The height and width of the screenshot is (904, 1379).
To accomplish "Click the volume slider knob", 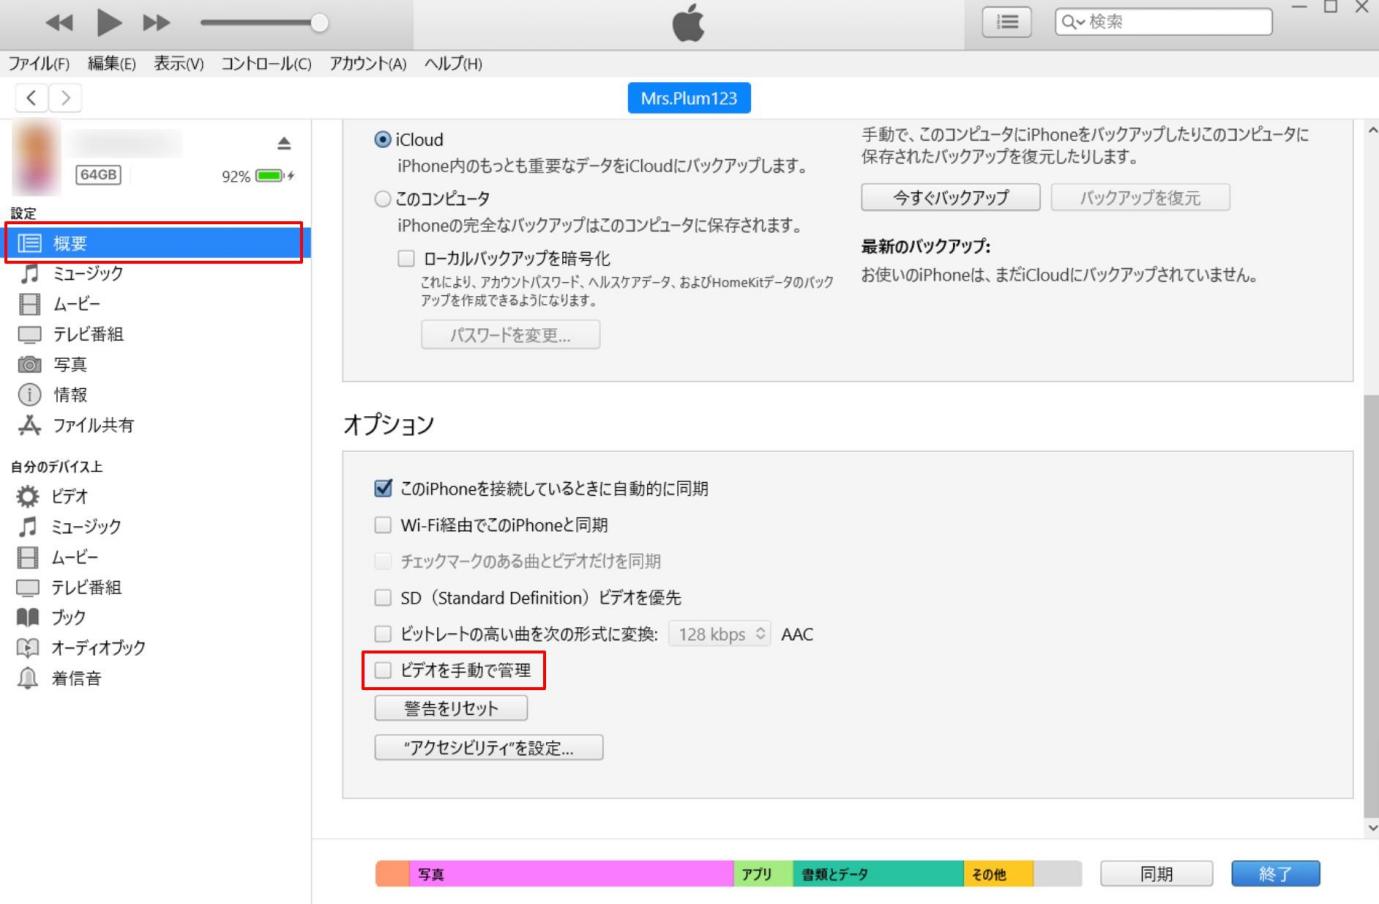I will tap(319, 22).
